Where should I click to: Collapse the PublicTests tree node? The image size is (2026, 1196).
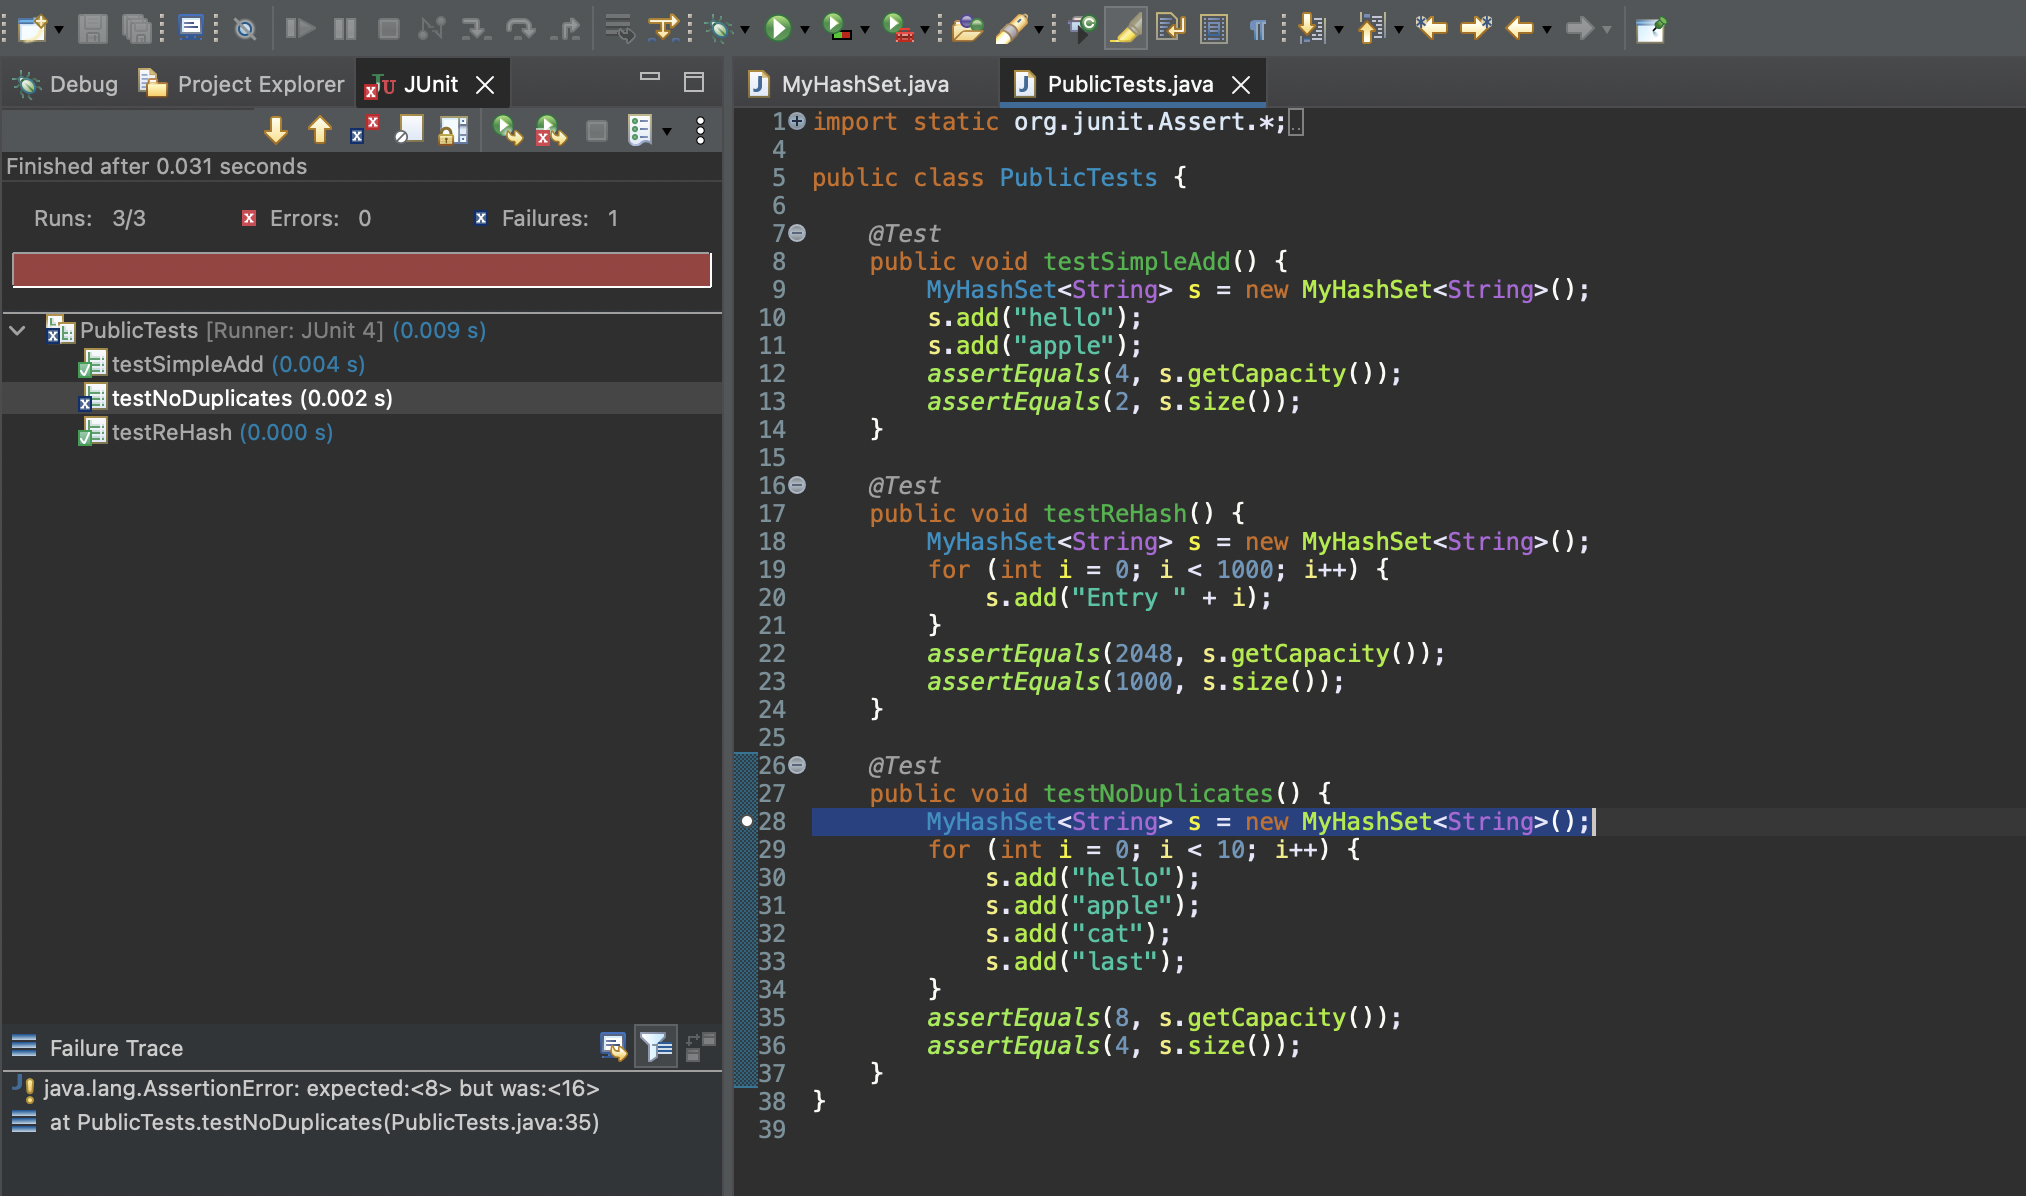pos(18,330)
